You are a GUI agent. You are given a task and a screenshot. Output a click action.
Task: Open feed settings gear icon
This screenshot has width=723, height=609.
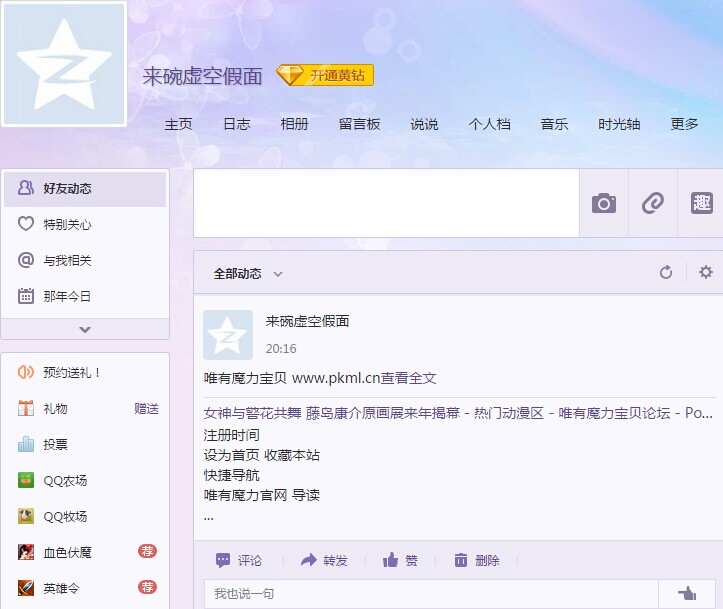click(x=706, y=273)
